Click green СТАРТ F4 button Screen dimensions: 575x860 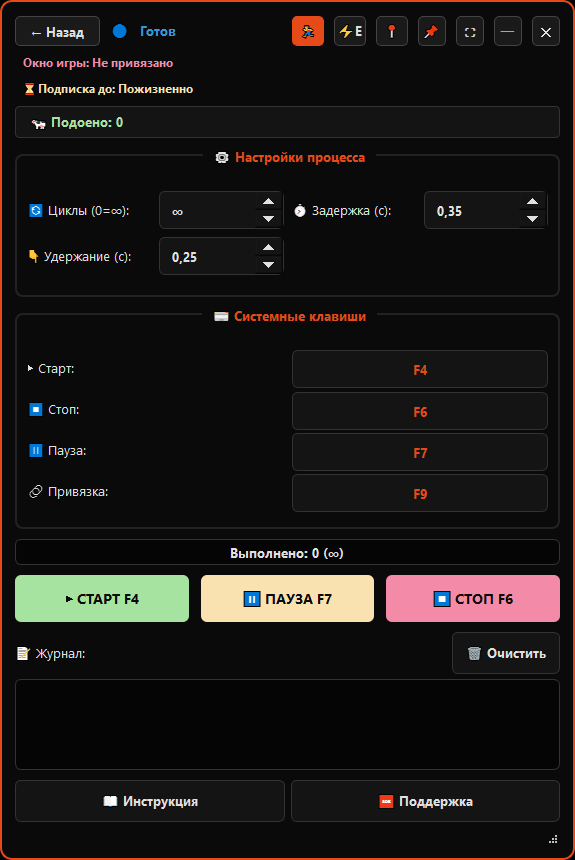pyautogui.click(x=102, y=598)
